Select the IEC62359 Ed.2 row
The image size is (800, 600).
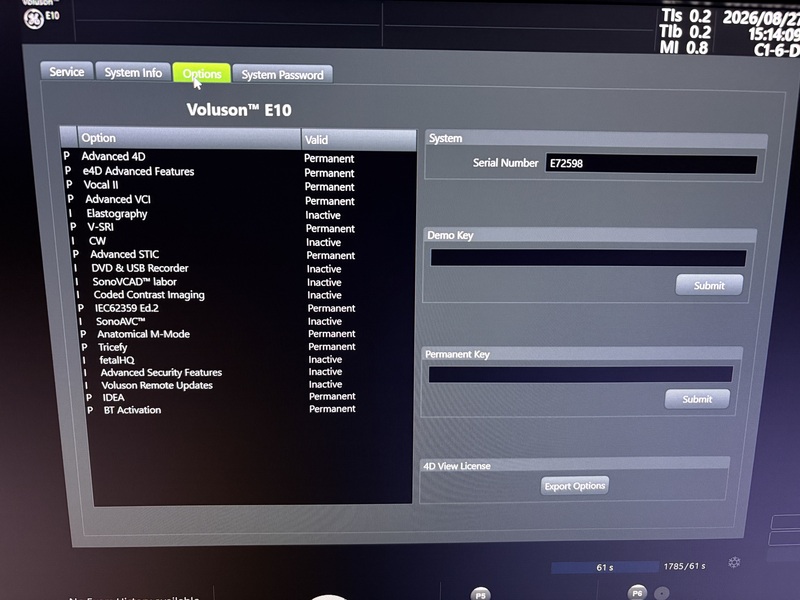(x=244, y=308)
